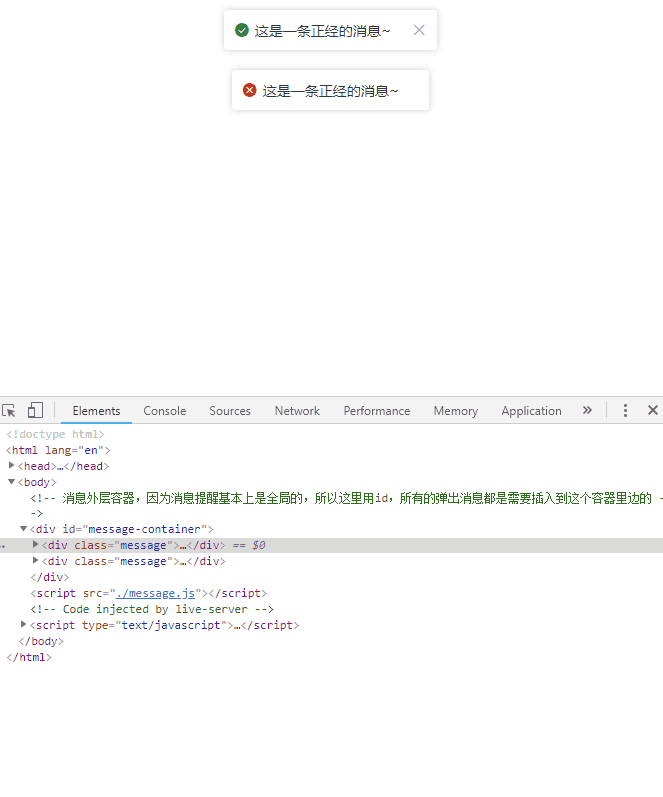
Task: Click the green success check icon
Action: coord(242,30)
